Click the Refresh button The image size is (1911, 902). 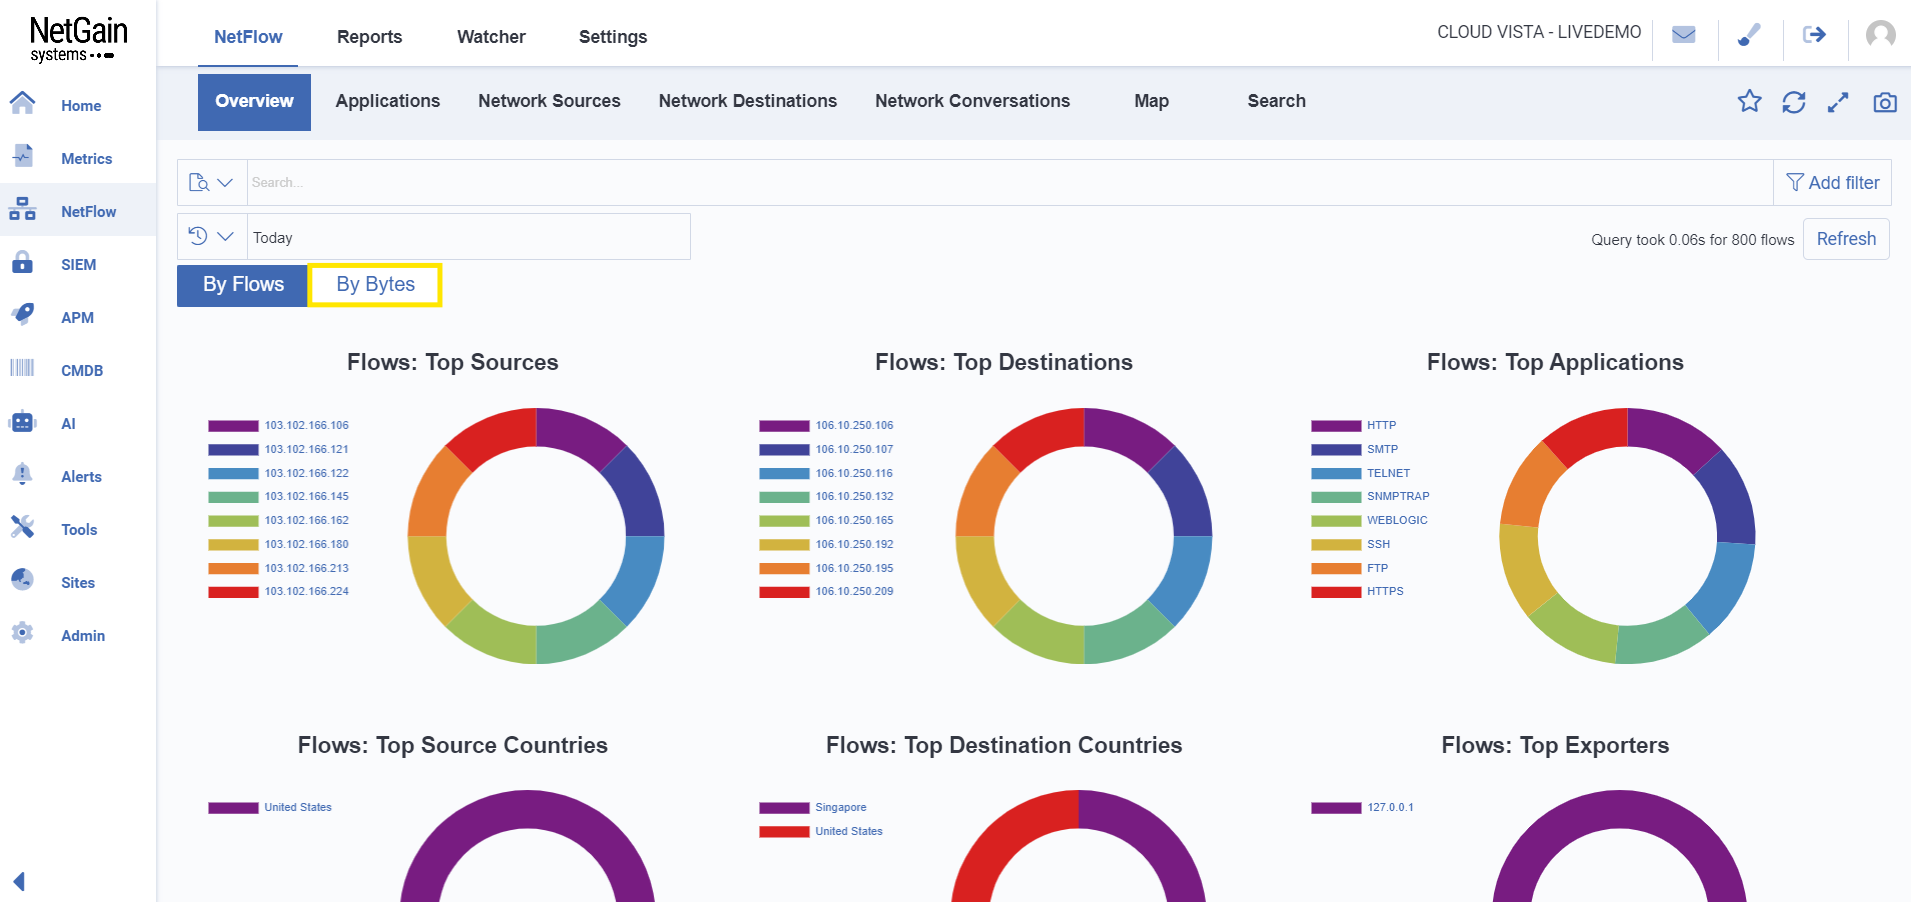coord(1846,239)
